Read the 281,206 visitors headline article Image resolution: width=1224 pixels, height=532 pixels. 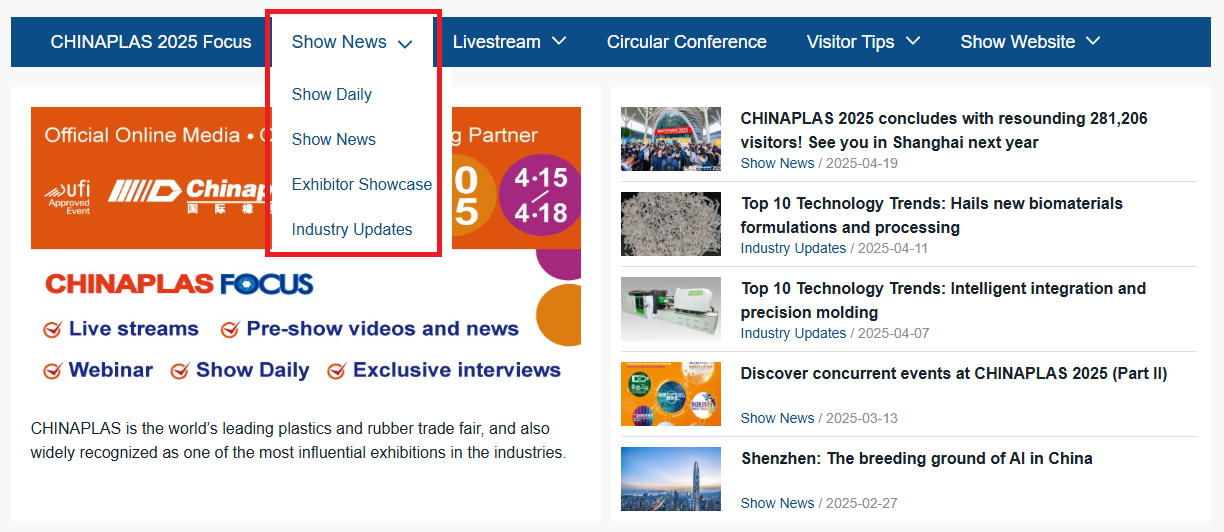[x=943, y=130]
